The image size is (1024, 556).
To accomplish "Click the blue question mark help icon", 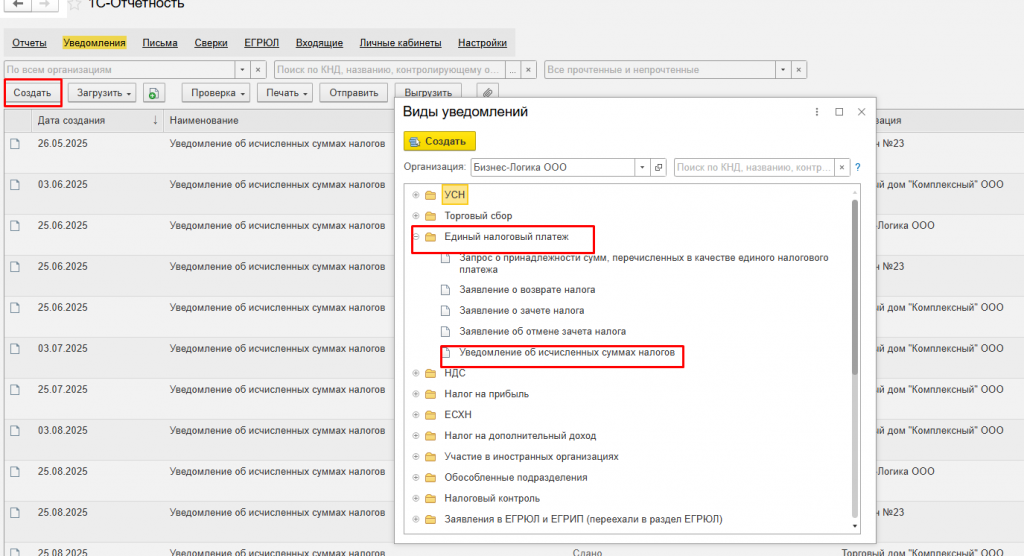I will (857, 167).
